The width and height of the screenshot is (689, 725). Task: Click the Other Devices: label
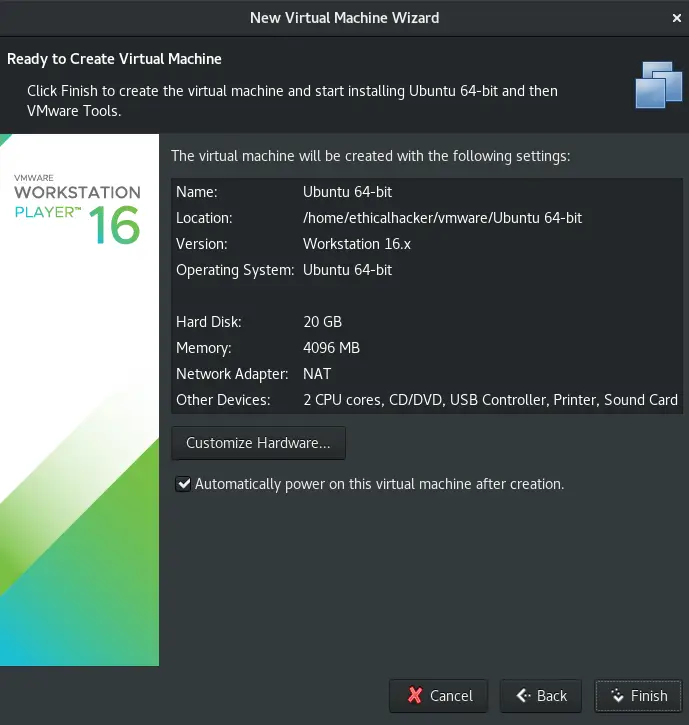tap(223, 399)
